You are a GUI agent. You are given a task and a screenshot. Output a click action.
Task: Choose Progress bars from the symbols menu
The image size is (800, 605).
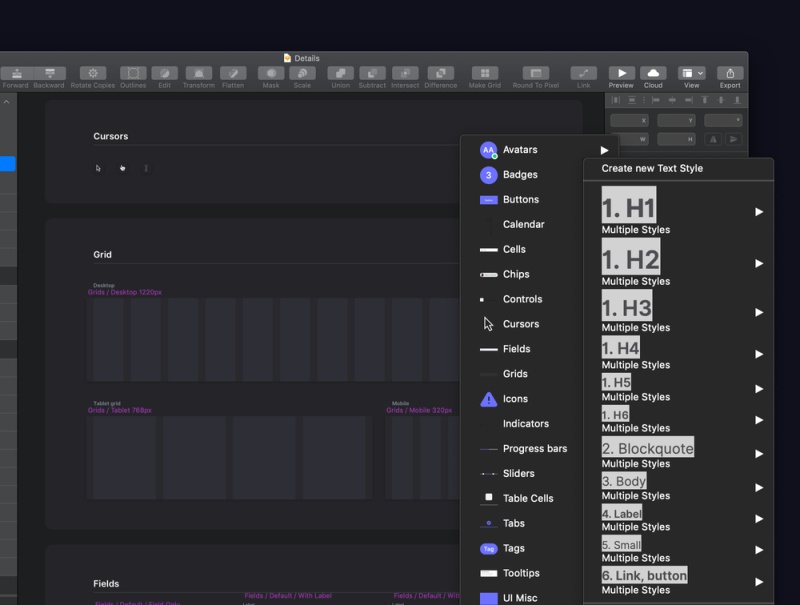(534, 449)
